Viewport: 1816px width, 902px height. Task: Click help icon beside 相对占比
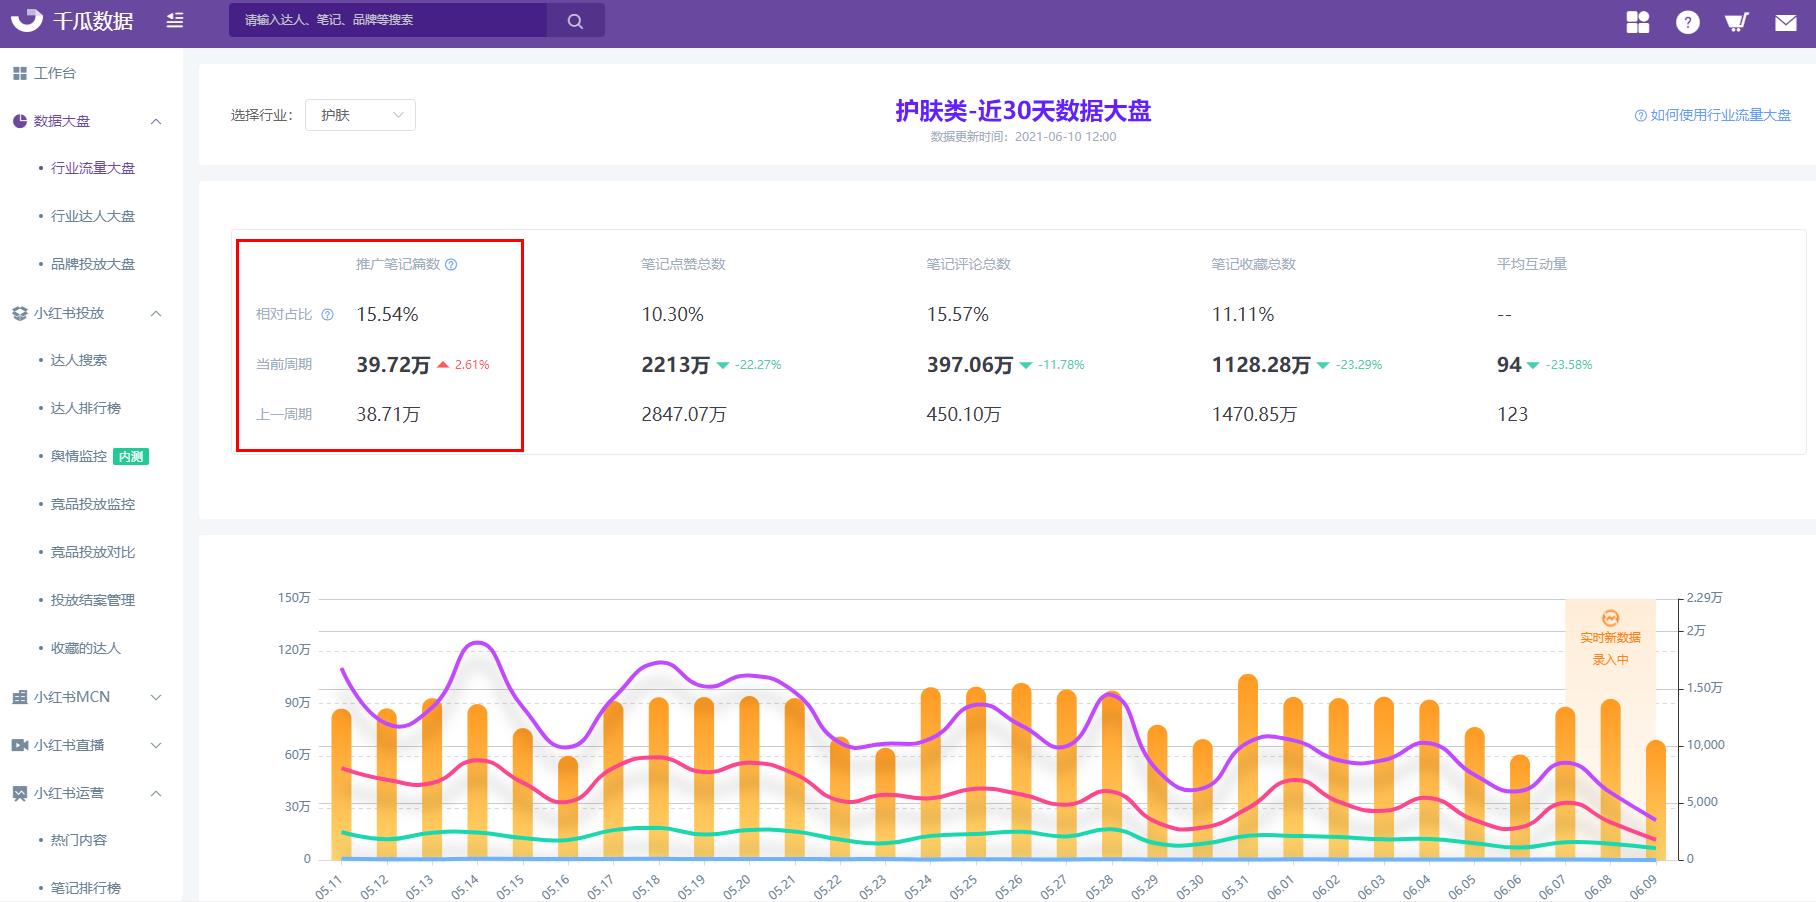(327, 315)
